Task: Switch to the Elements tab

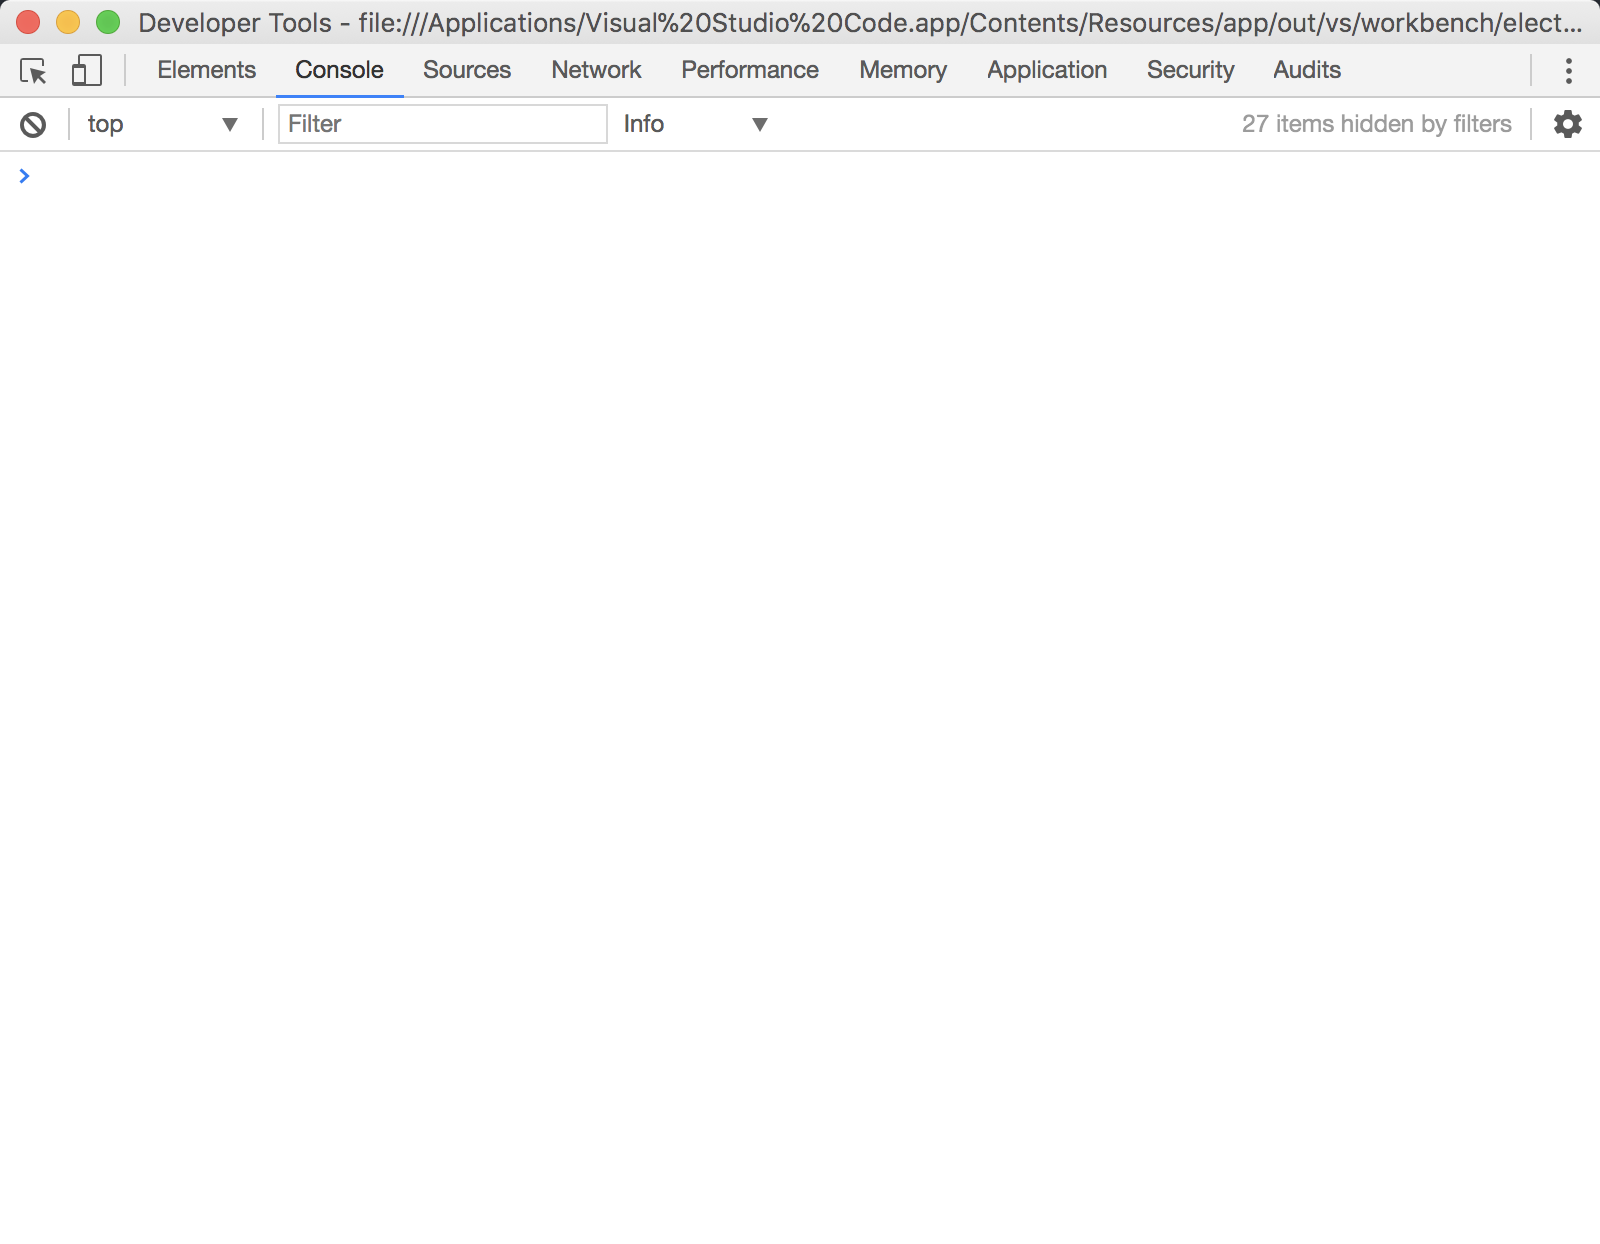Action: 207,70
